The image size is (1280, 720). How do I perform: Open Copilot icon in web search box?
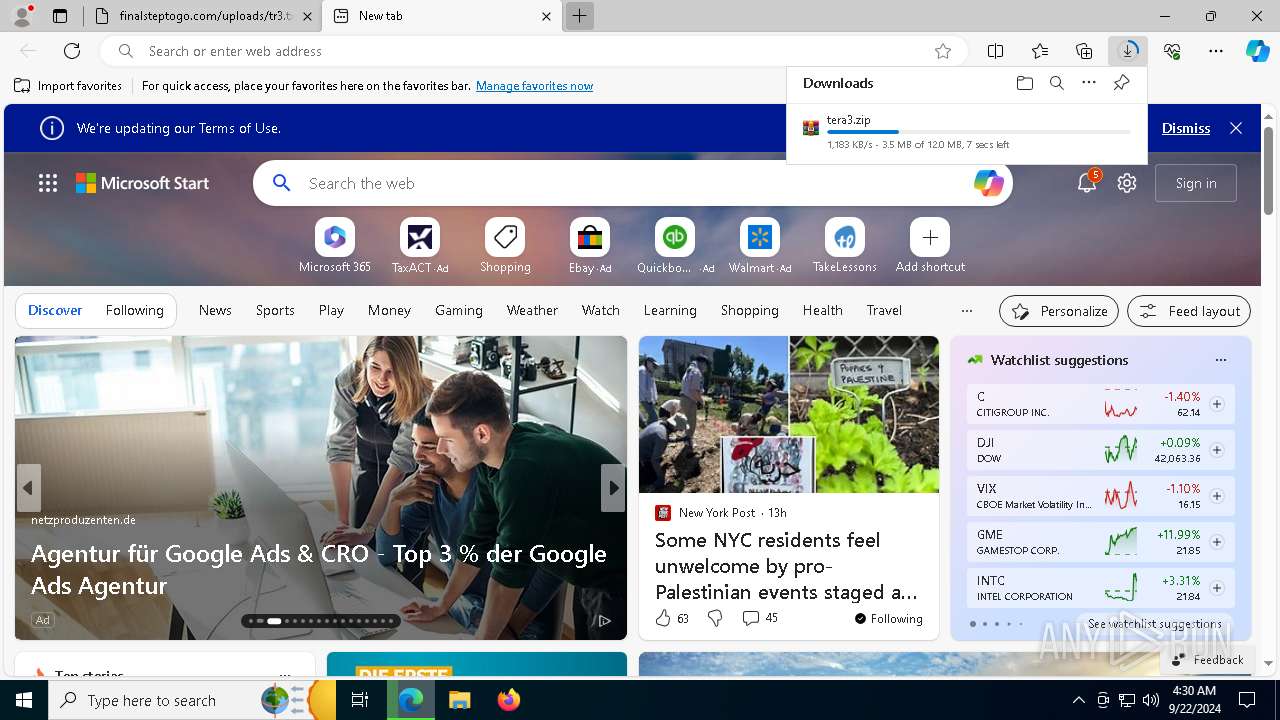(x=988, y=183)
